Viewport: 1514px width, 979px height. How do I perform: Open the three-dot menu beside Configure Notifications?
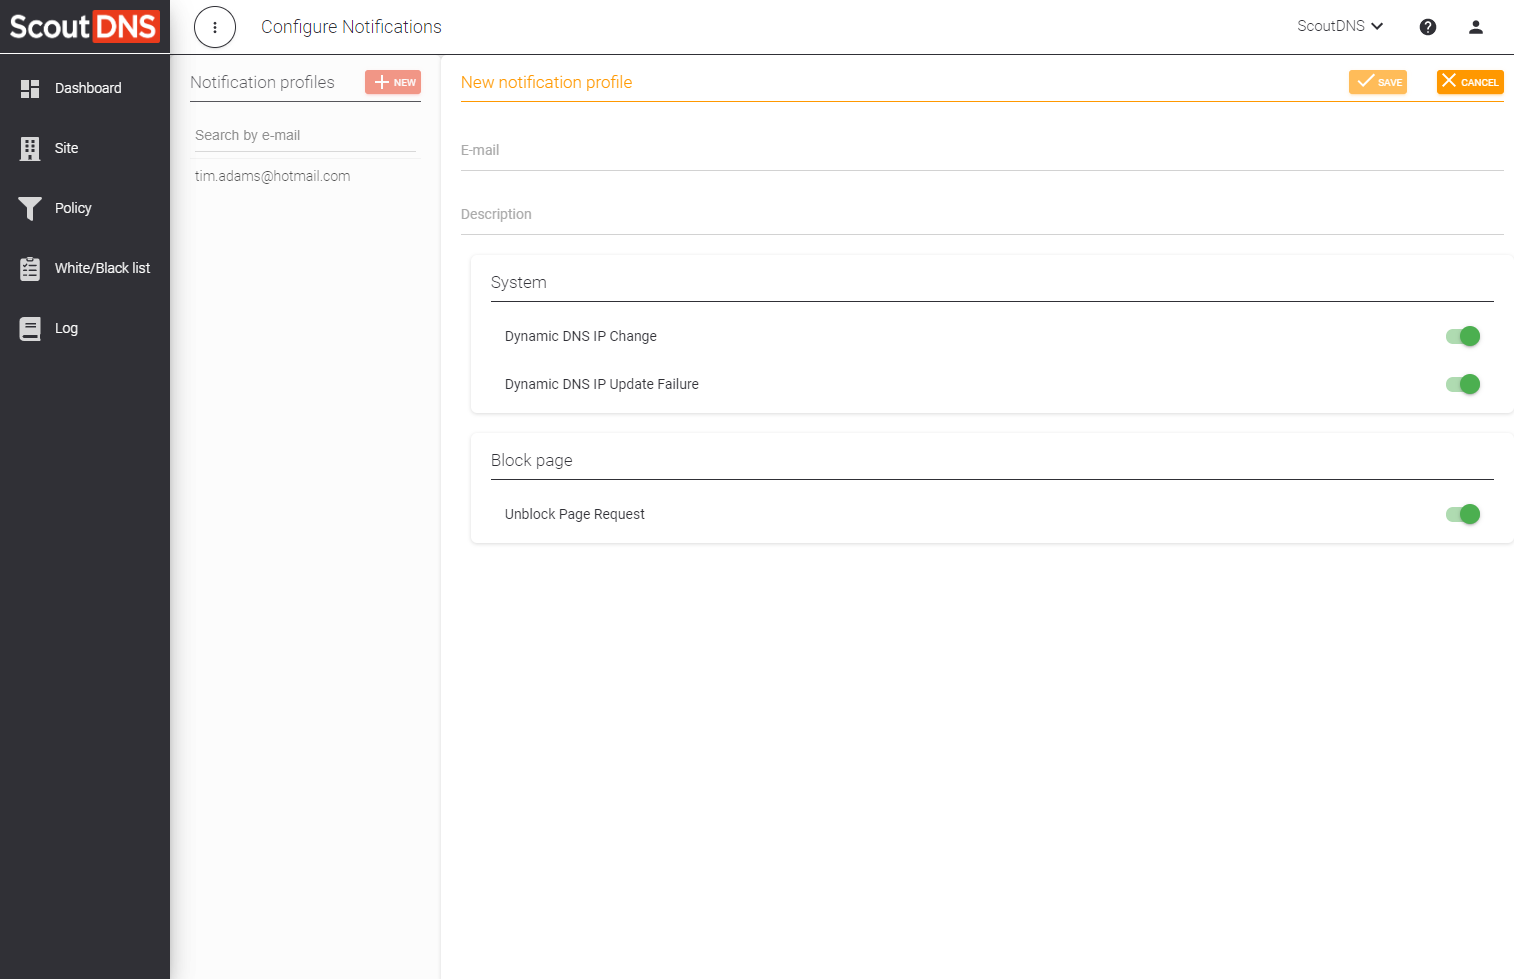(x=215, y=27)
